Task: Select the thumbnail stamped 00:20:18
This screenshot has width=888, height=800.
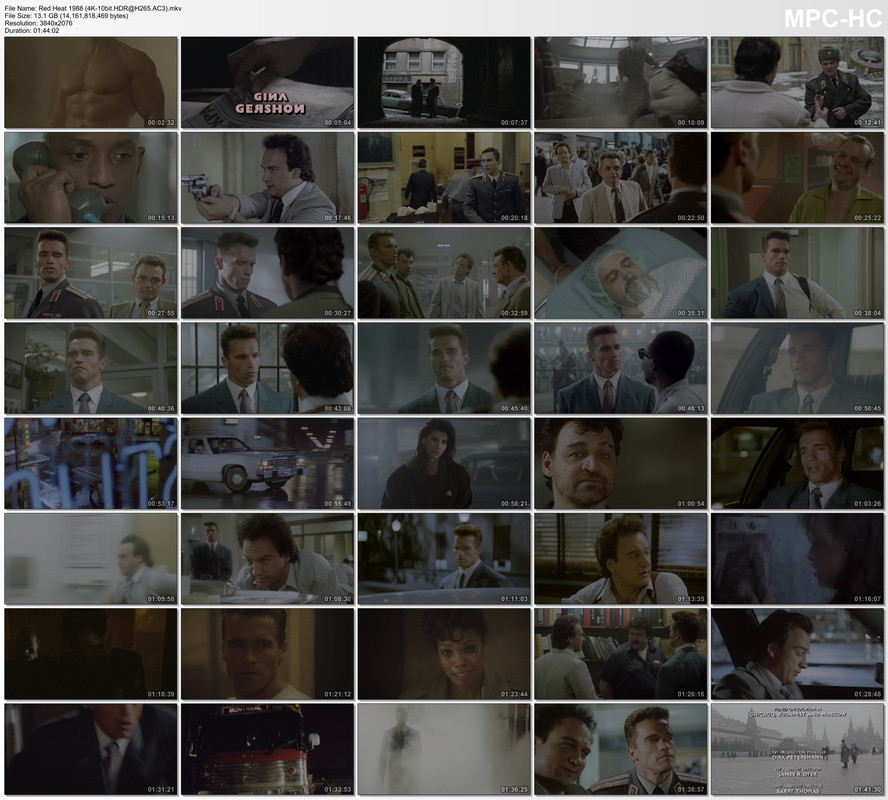Action: (444, 178)
